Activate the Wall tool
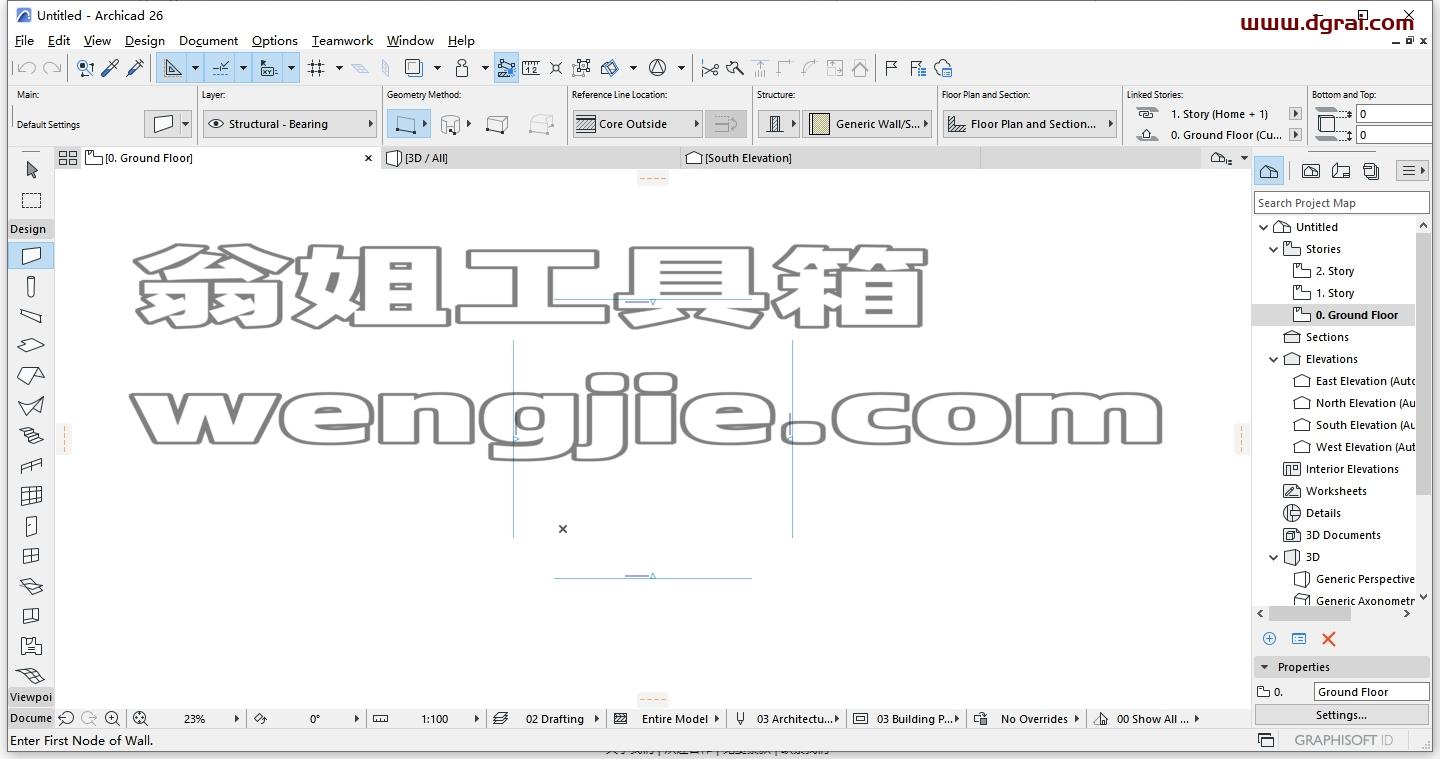This screenshot has height=759, width=1440. pyautogui.click(x=31, y=256)
